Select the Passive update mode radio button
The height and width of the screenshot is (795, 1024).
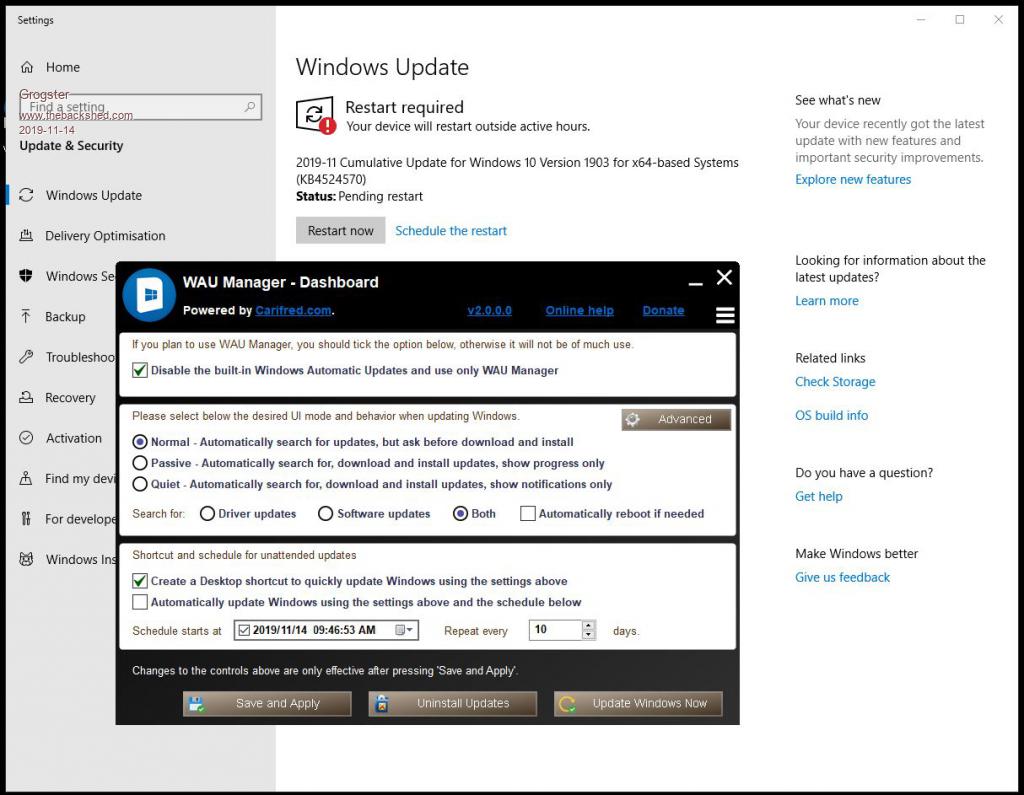140,463
